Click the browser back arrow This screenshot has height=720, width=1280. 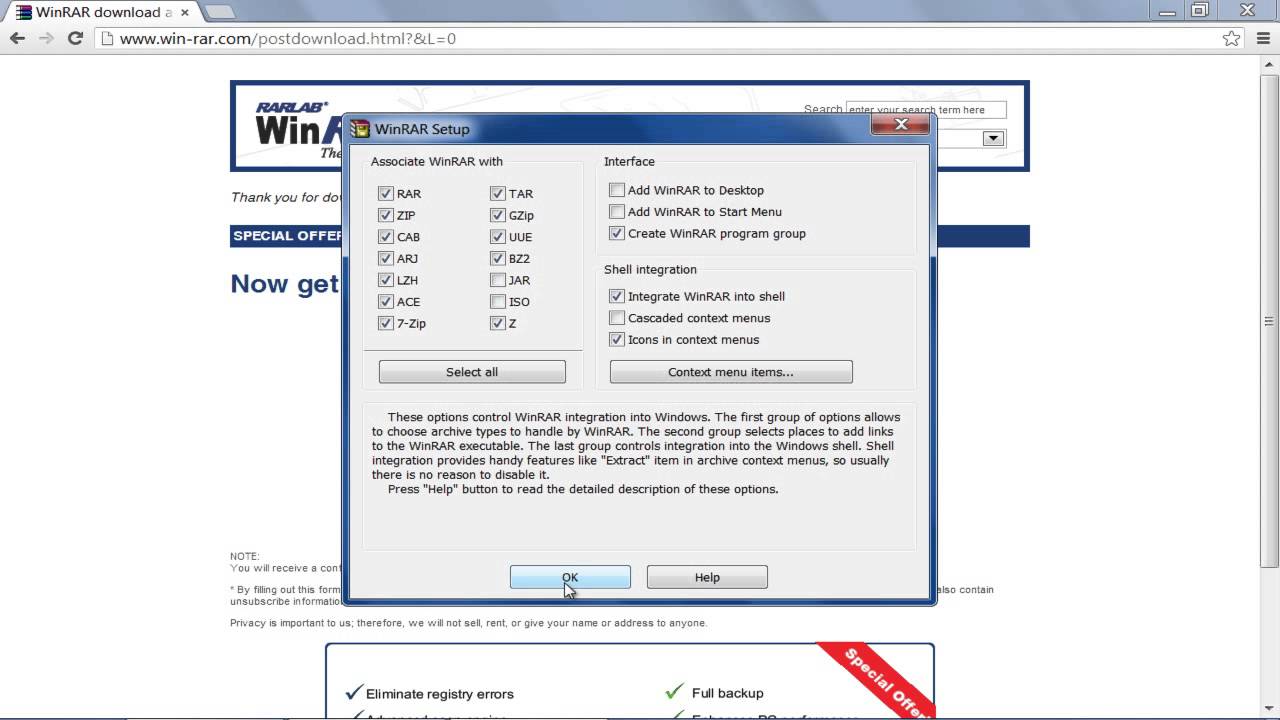coord(17,38)
